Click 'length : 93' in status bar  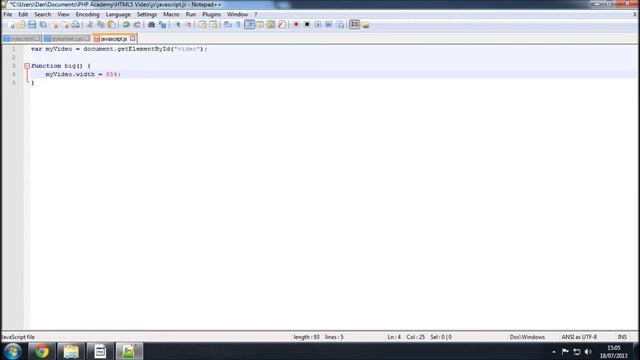click(306, 337)
